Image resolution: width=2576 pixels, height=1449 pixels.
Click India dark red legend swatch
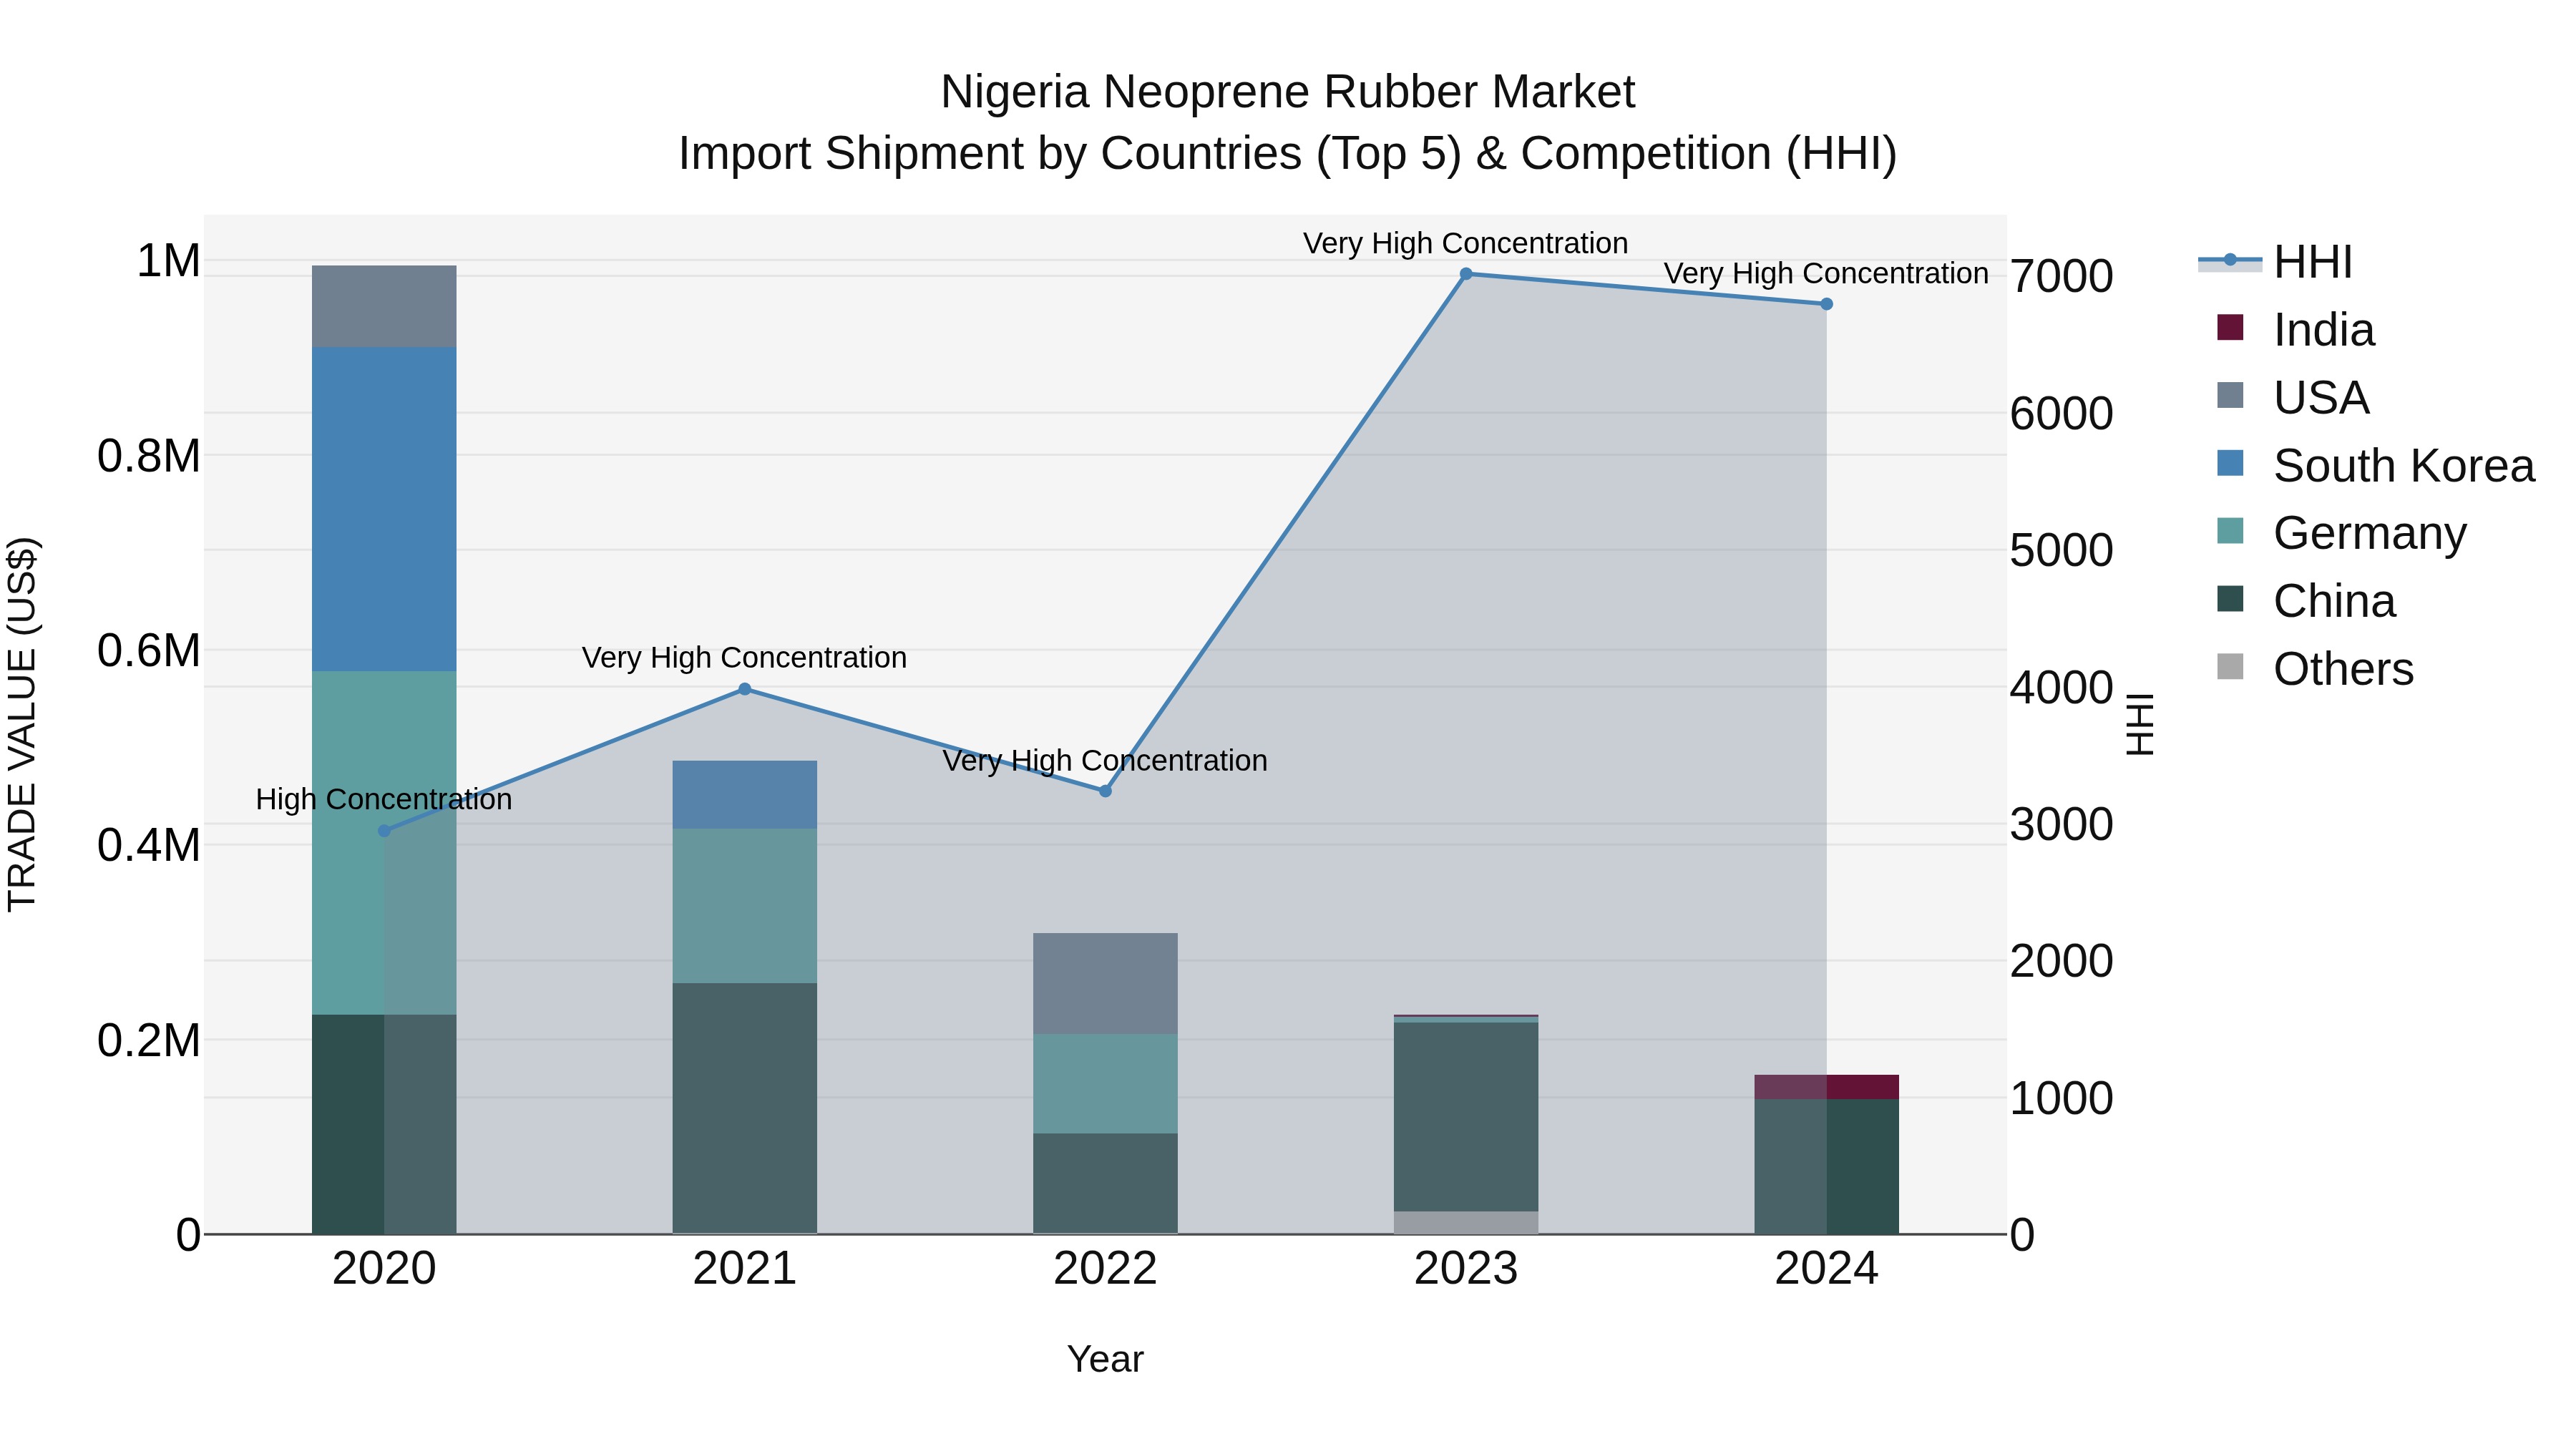pyautogui.click(x=2230, y=327)
